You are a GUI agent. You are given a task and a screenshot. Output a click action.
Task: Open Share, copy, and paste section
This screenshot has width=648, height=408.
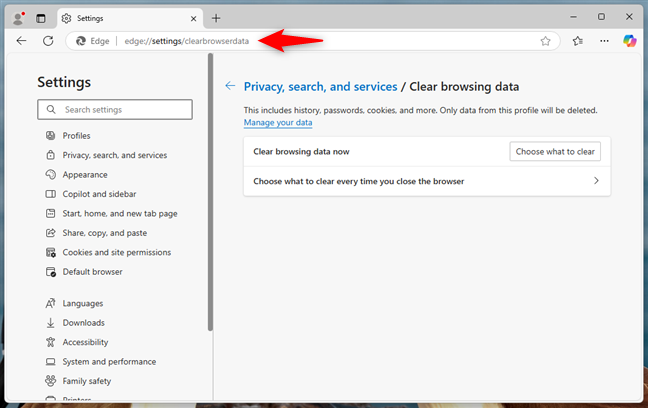[105, 233]
